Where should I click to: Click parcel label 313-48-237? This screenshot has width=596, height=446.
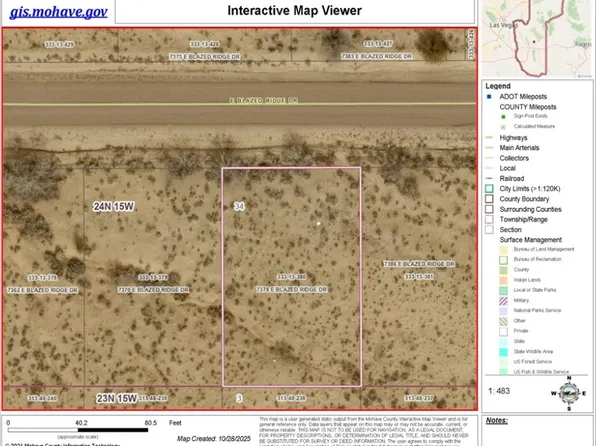[x=418, y=398]
